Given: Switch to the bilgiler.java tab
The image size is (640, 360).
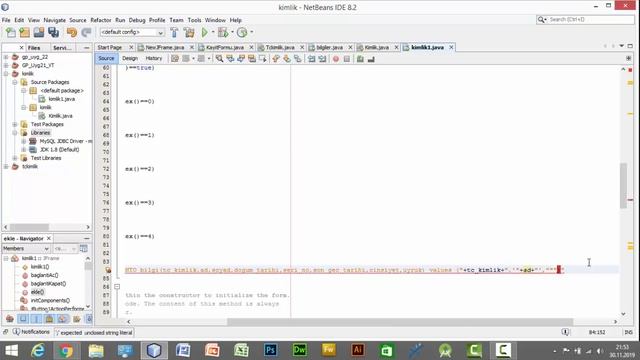Looking at the screenshot, I should pos(329,47).
